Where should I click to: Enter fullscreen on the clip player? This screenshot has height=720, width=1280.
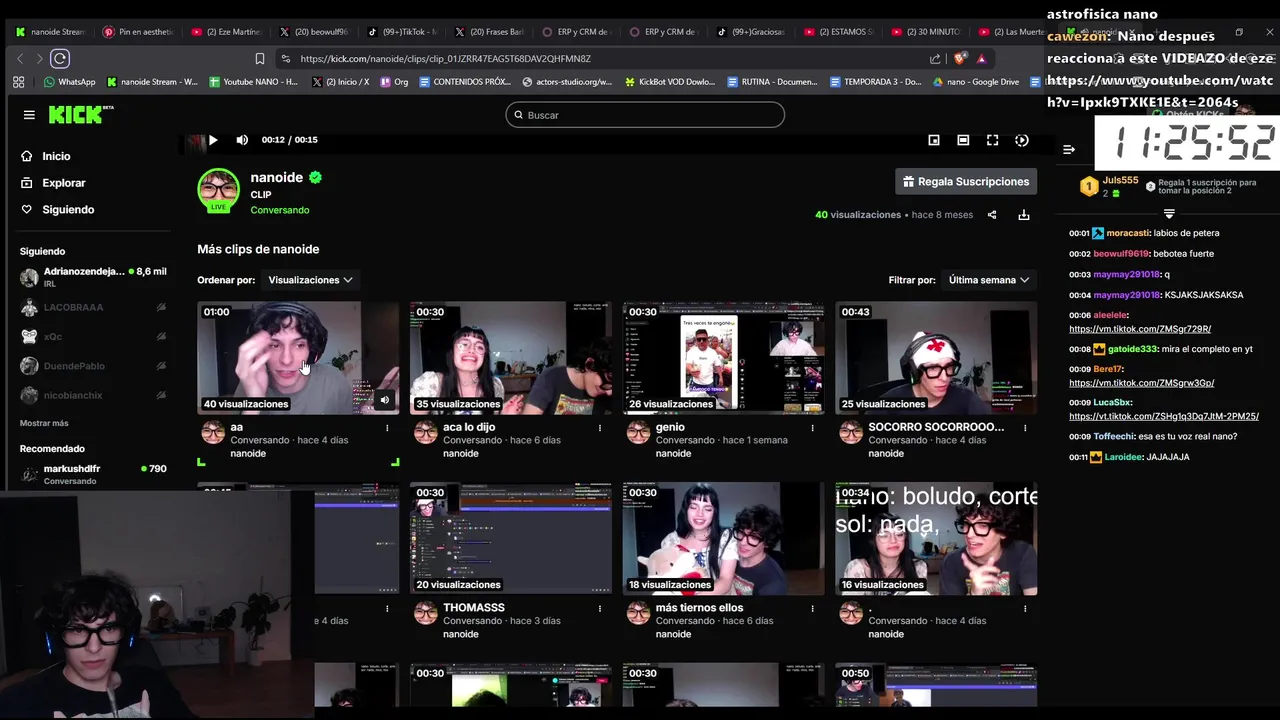992,140
